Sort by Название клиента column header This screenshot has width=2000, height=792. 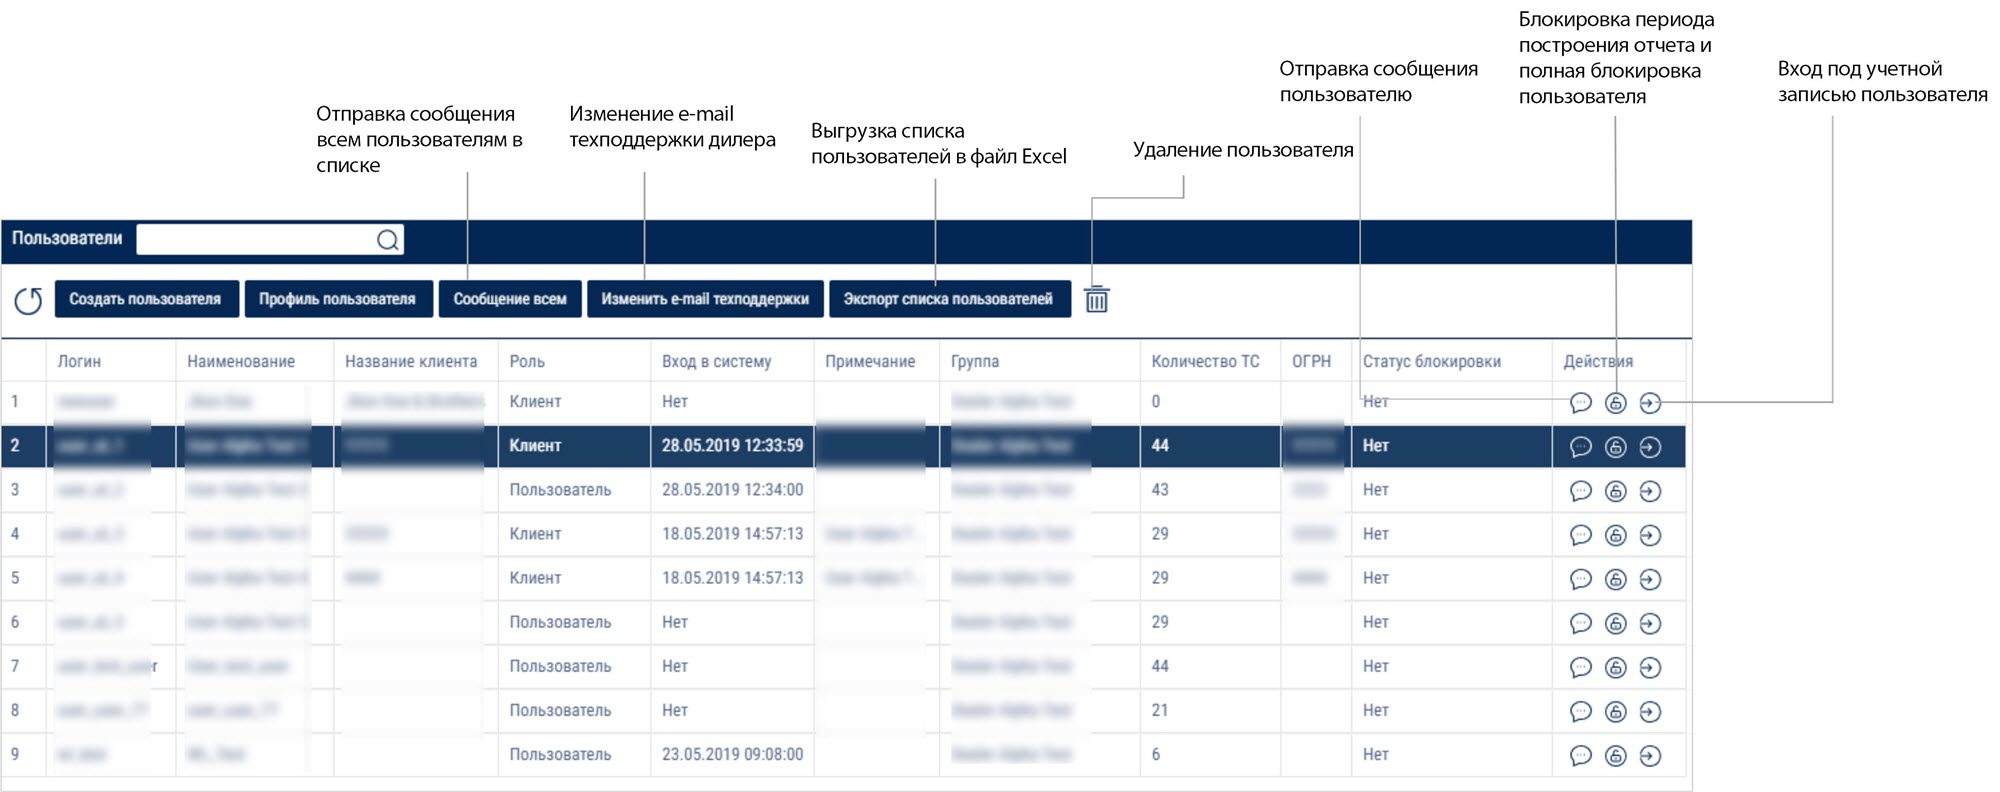(x=411, y=361)
